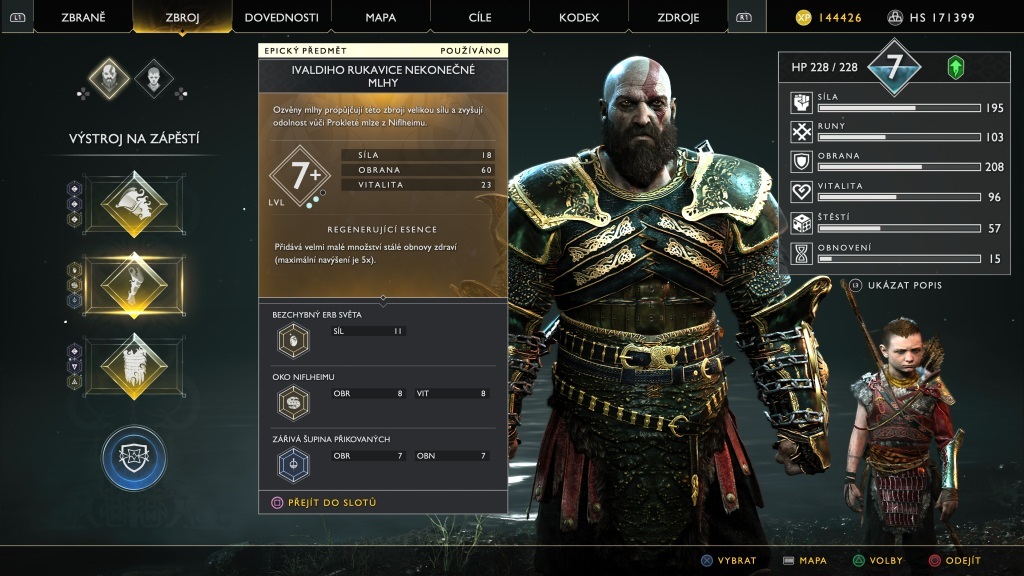1024x576 pixels.
Task: Select the highlighted Ivaldi gauntlets slot
Action: click(134, 285)
